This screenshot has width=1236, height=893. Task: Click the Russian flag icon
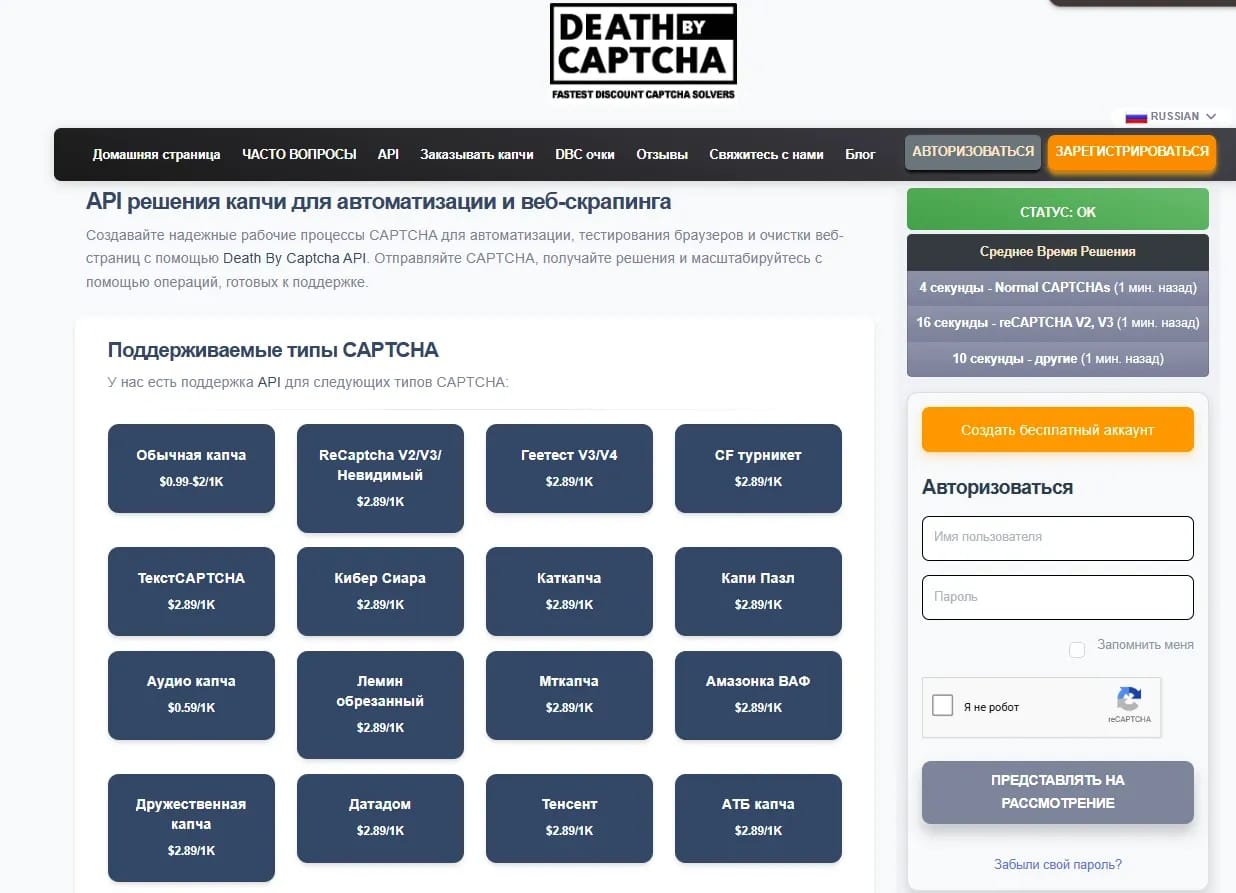[x=1136, y=116]
